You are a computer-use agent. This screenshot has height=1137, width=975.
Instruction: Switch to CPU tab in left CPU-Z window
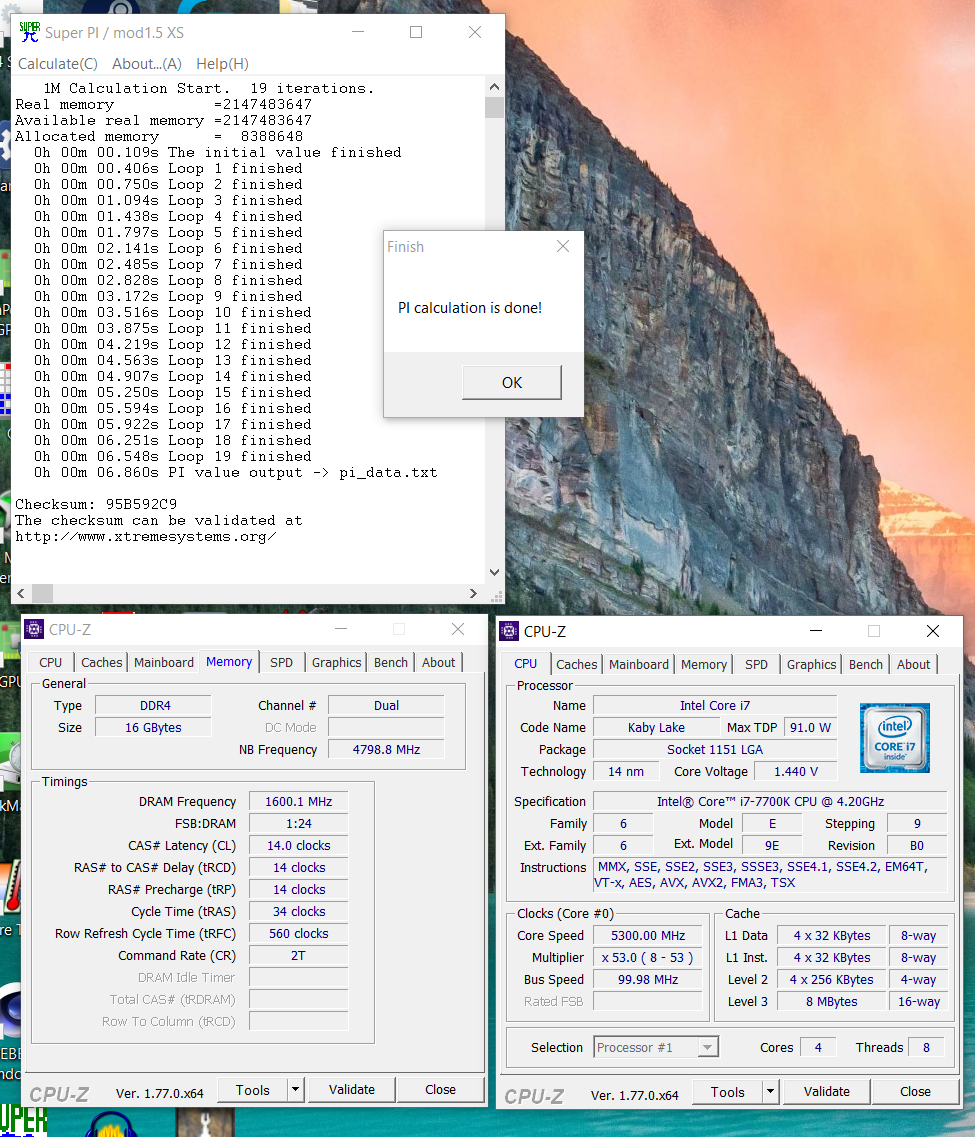coord(51,662)
